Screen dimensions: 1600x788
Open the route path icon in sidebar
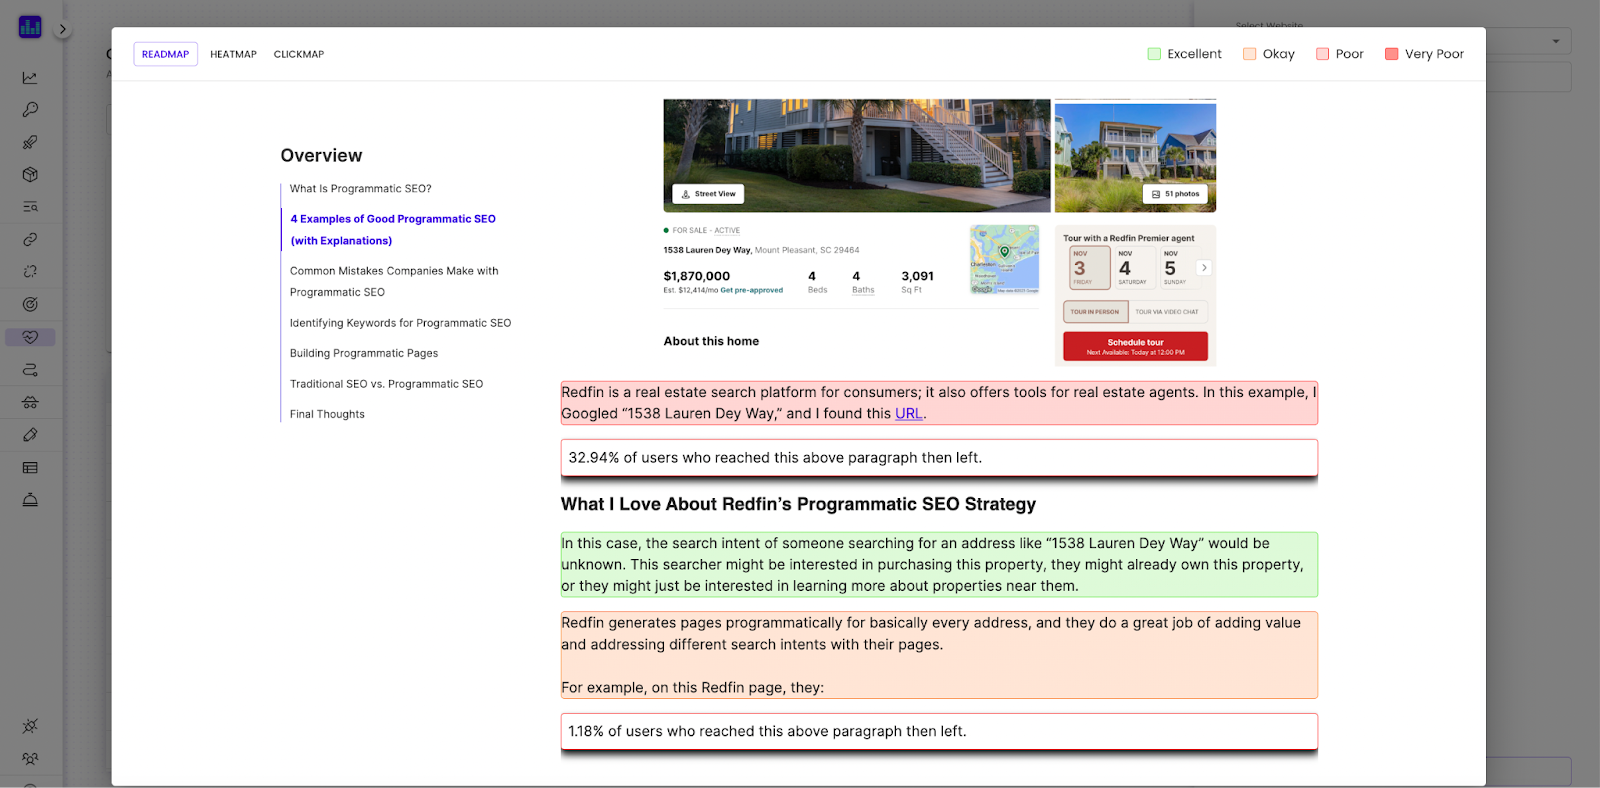point(30,370)
